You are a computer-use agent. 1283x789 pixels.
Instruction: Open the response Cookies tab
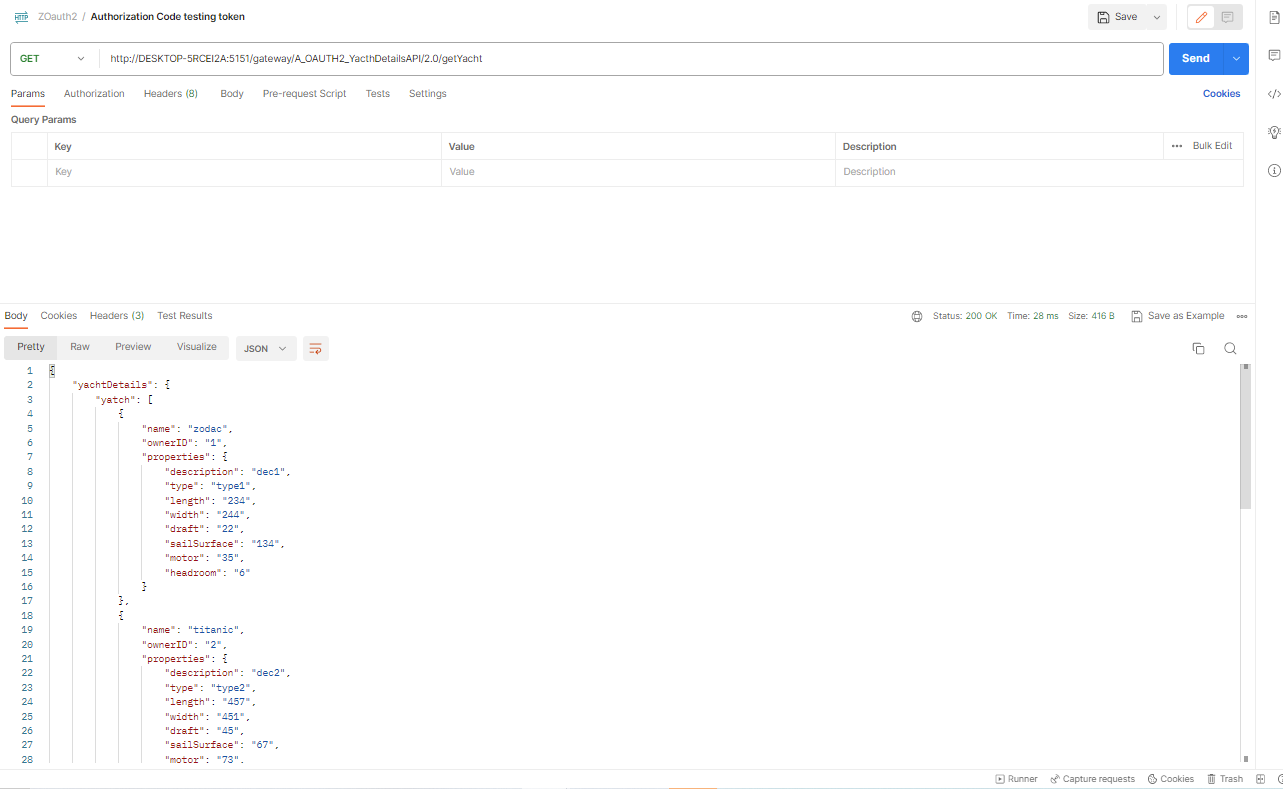pos(59,316)
